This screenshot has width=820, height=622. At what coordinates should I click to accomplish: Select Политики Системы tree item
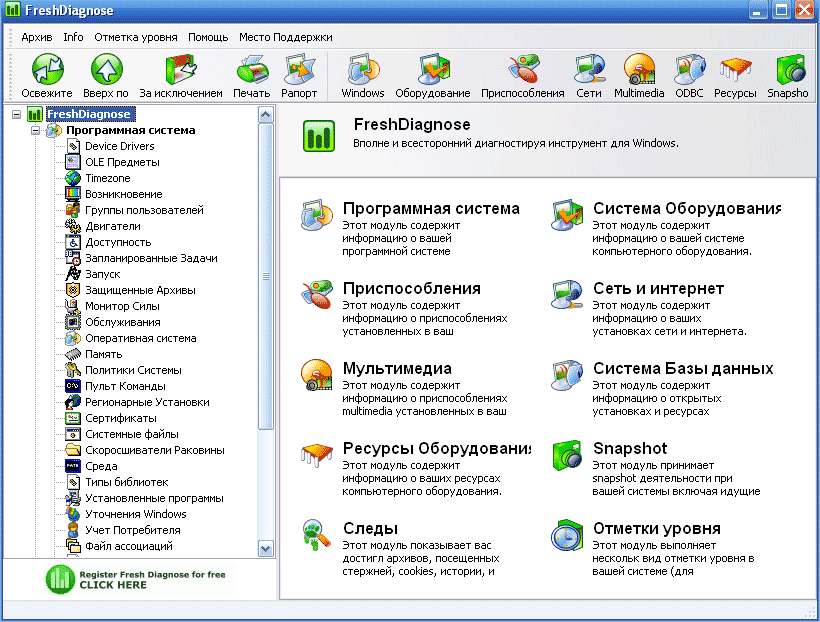[x=133, y=370]
